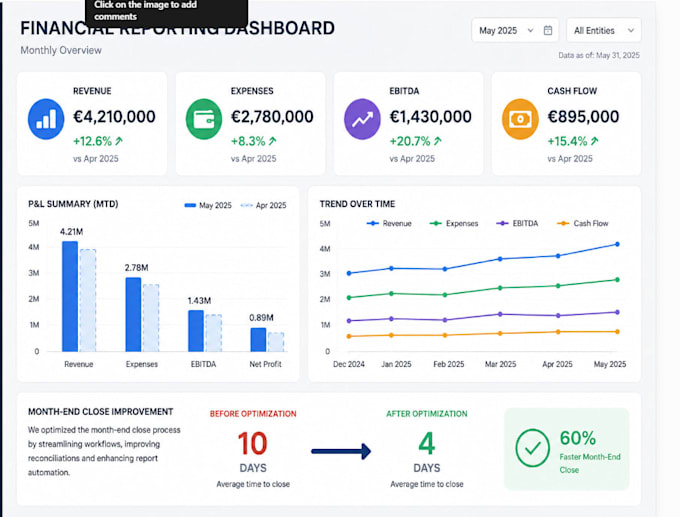Click the chevron beside All Entities
This screenshot has height=517, width=680.
[x=631, y=30]
